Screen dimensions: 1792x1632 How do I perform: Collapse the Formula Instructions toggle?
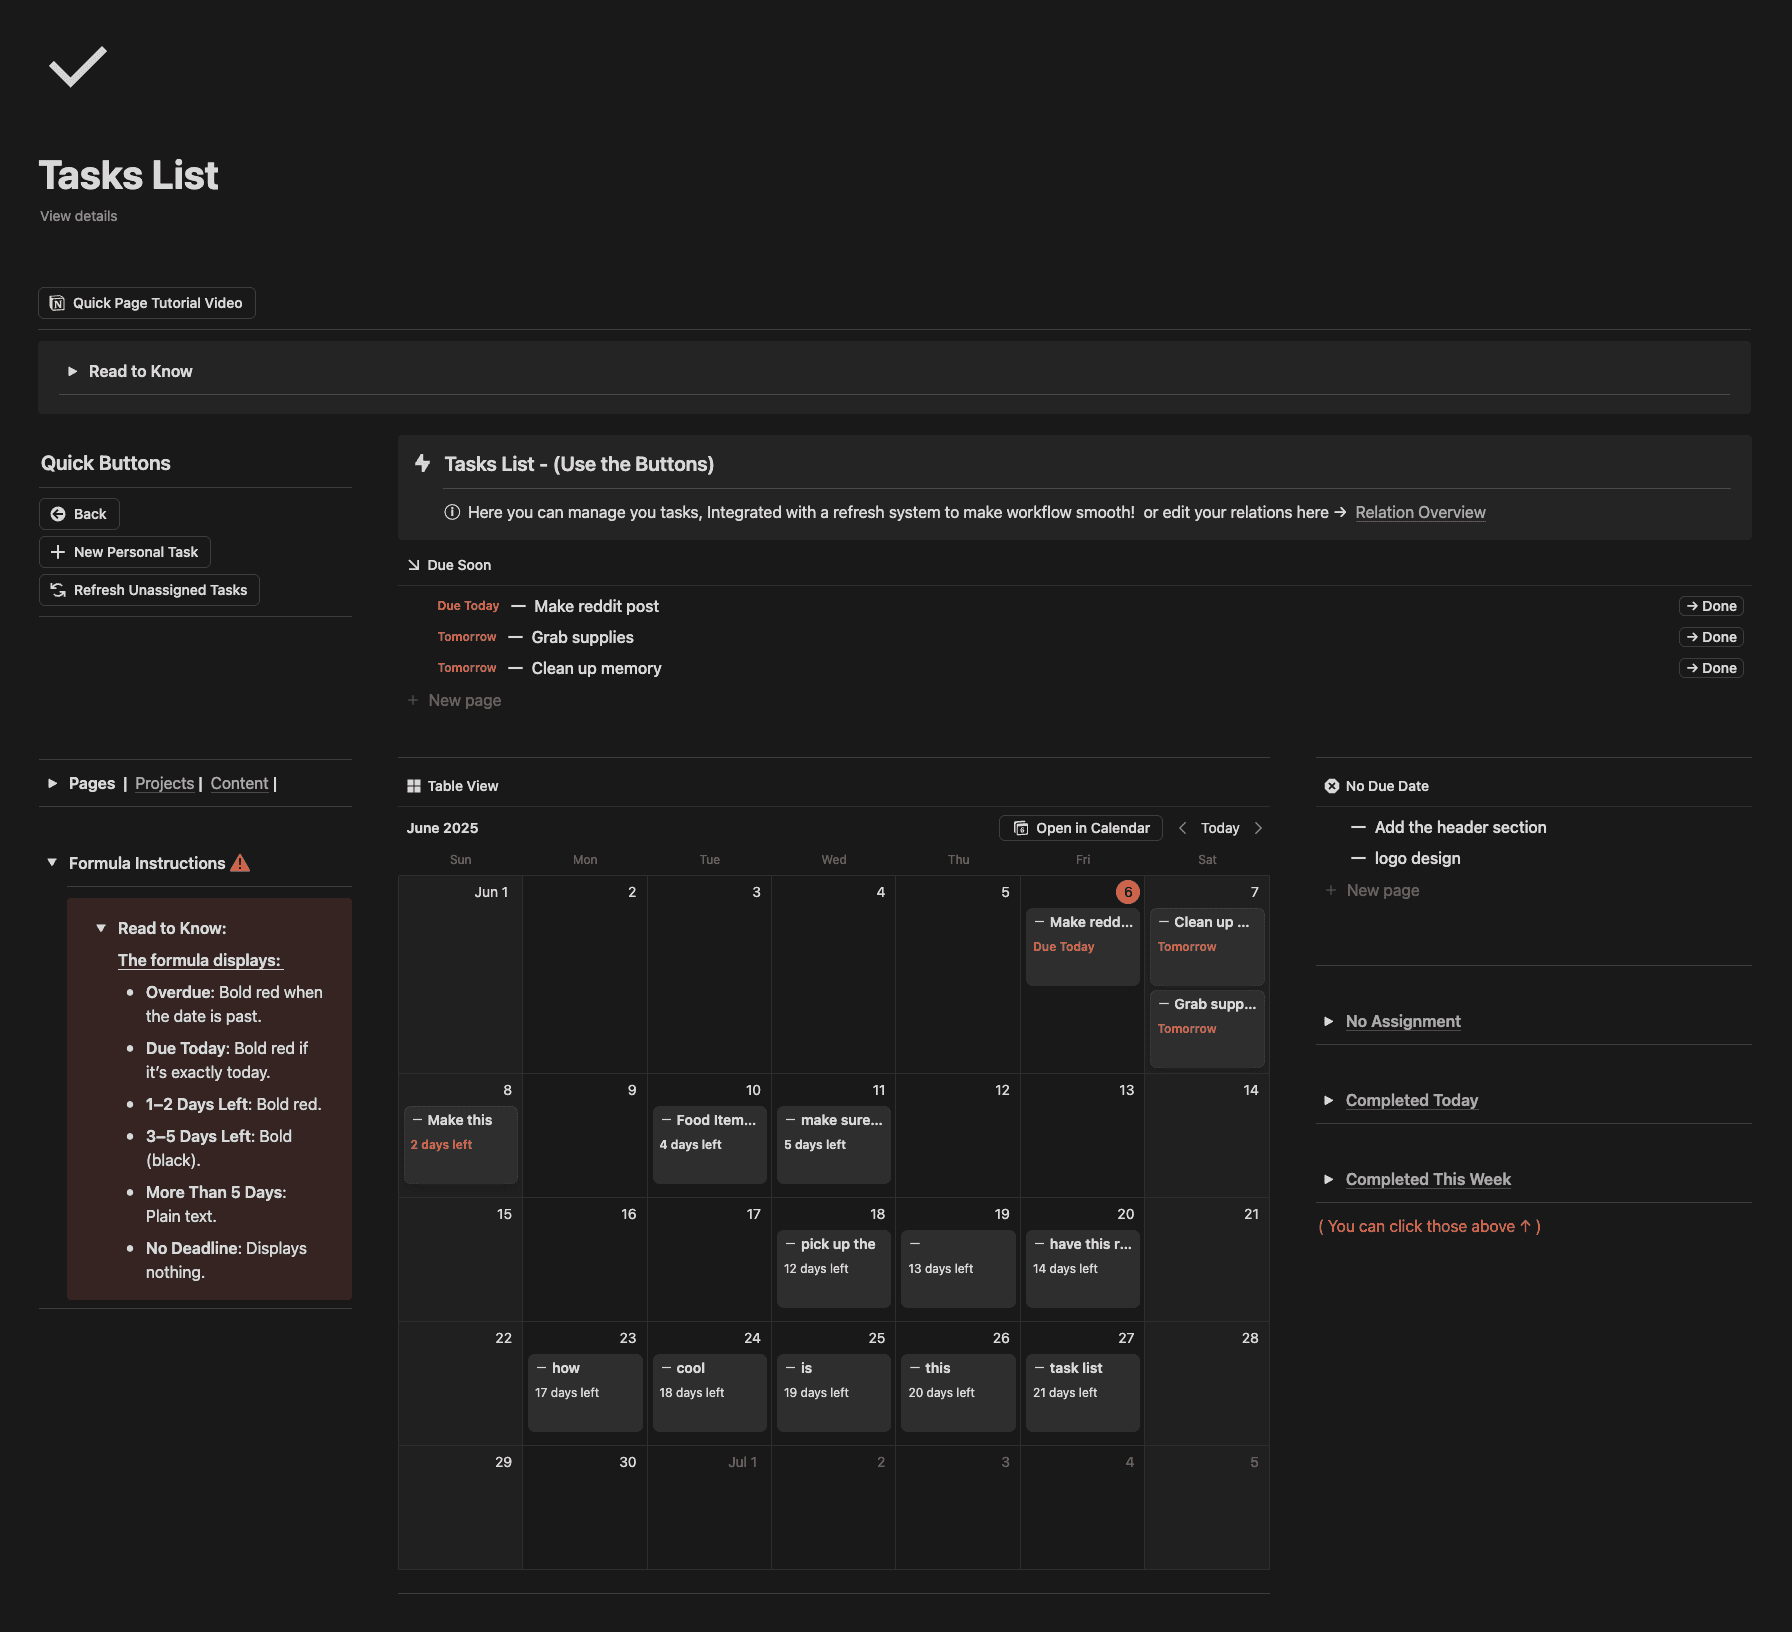(52, 863)
